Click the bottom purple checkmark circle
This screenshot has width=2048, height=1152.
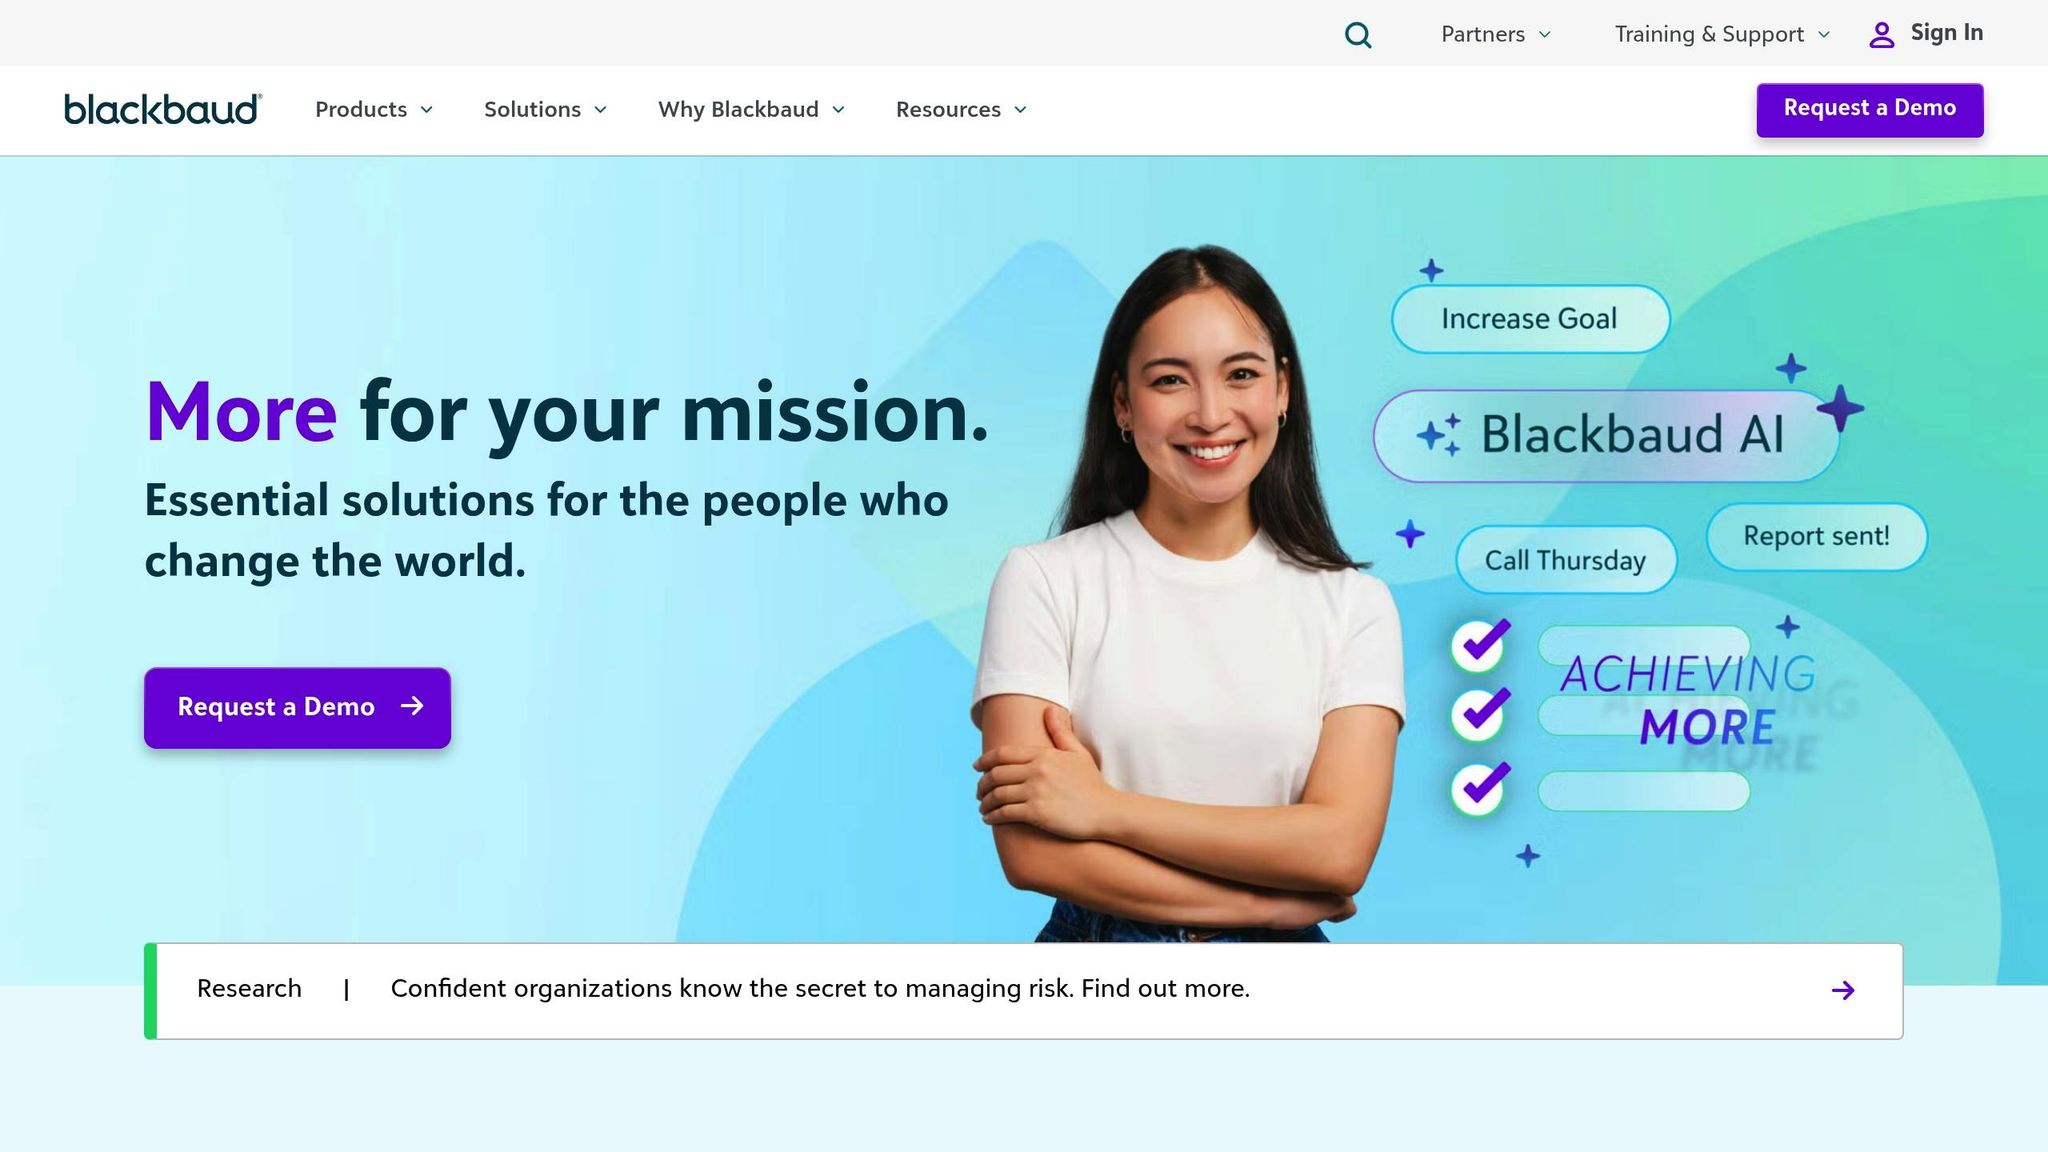pos(1480,789)
